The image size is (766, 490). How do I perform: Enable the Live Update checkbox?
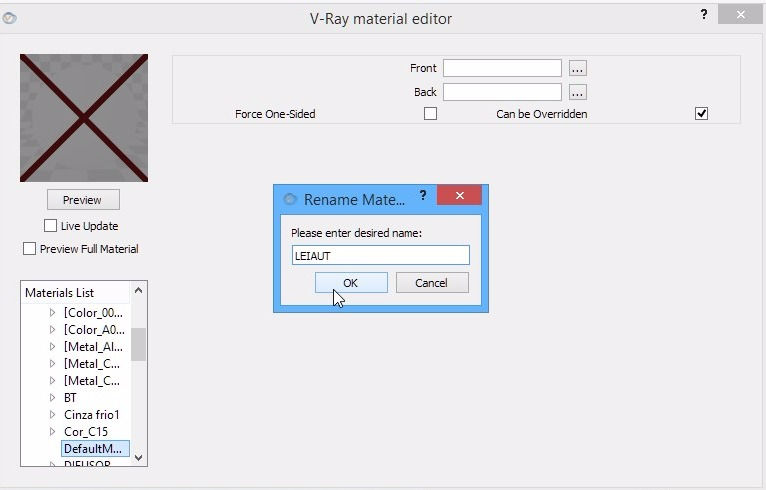pos(50,226)
